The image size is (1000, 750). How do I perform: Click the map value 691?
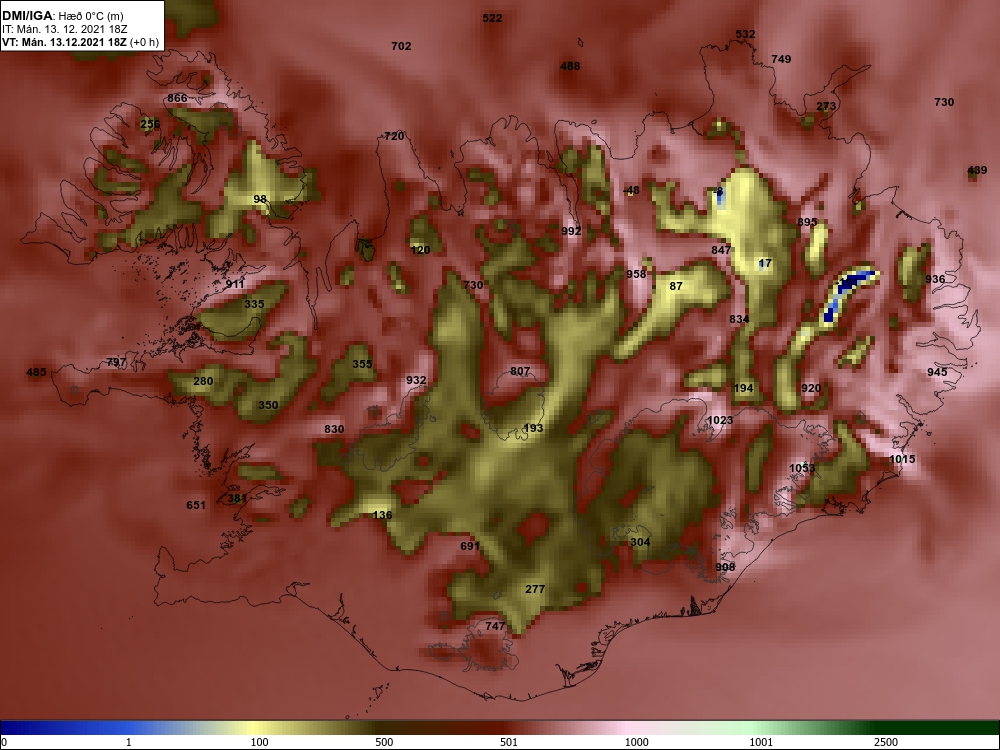(470, 547)
